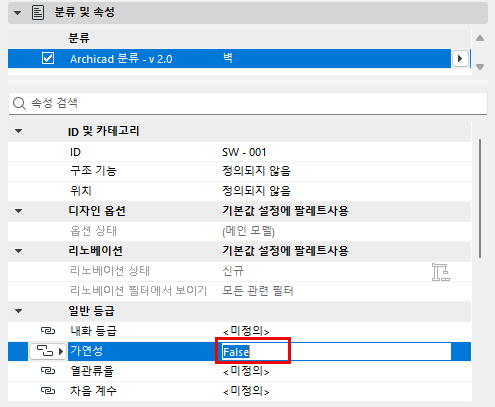Viewport: 495px width, 407px height.
Task: Click the 벽 classification value
Action: point(228,58)
